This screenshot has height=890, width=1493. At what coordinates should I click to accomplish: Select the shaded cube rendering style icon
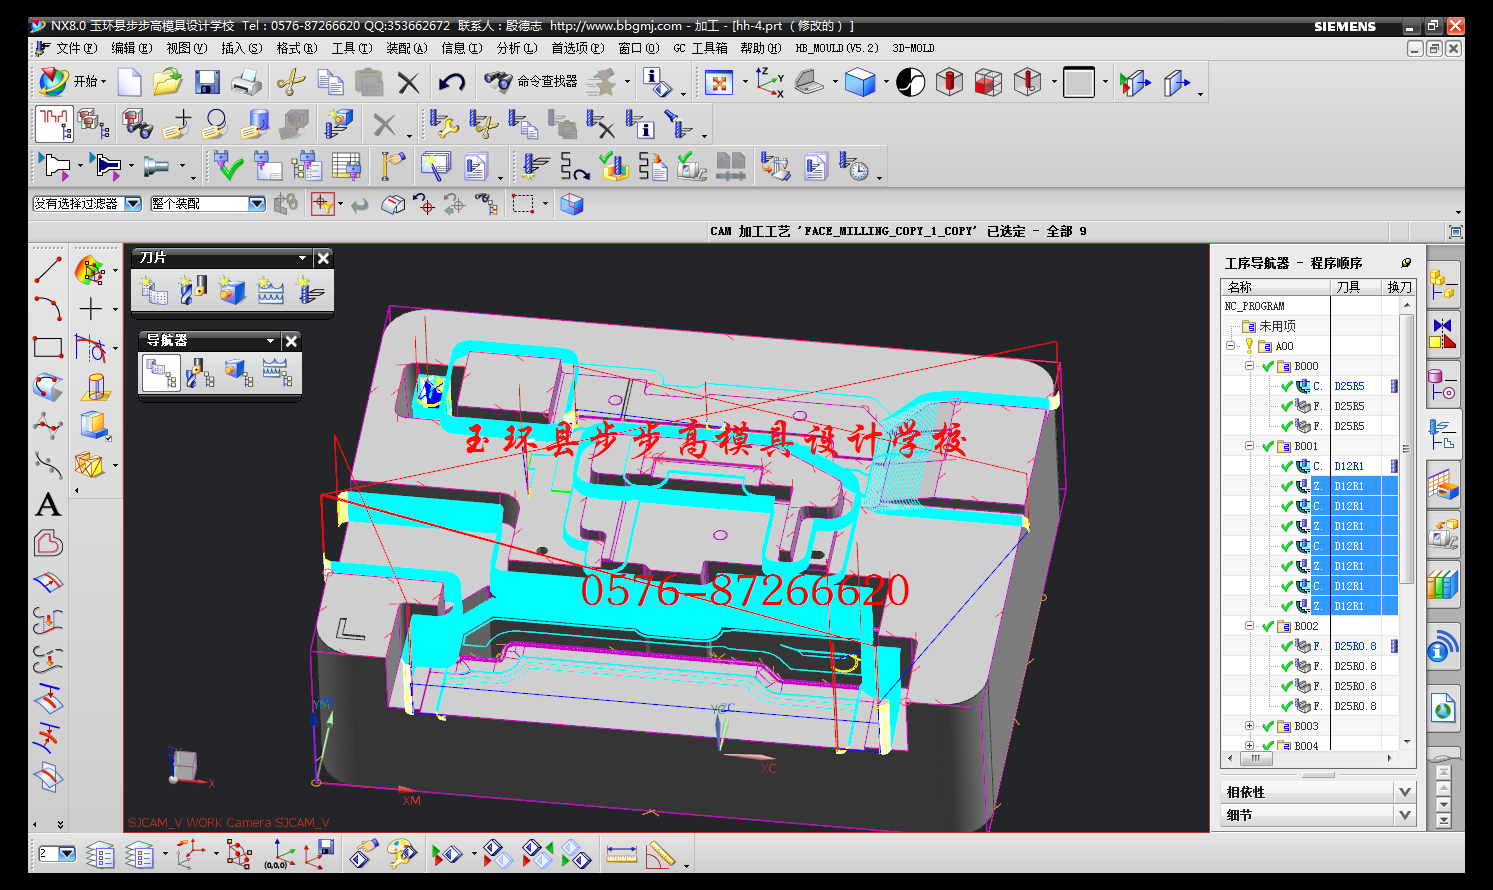coord(860,82)
